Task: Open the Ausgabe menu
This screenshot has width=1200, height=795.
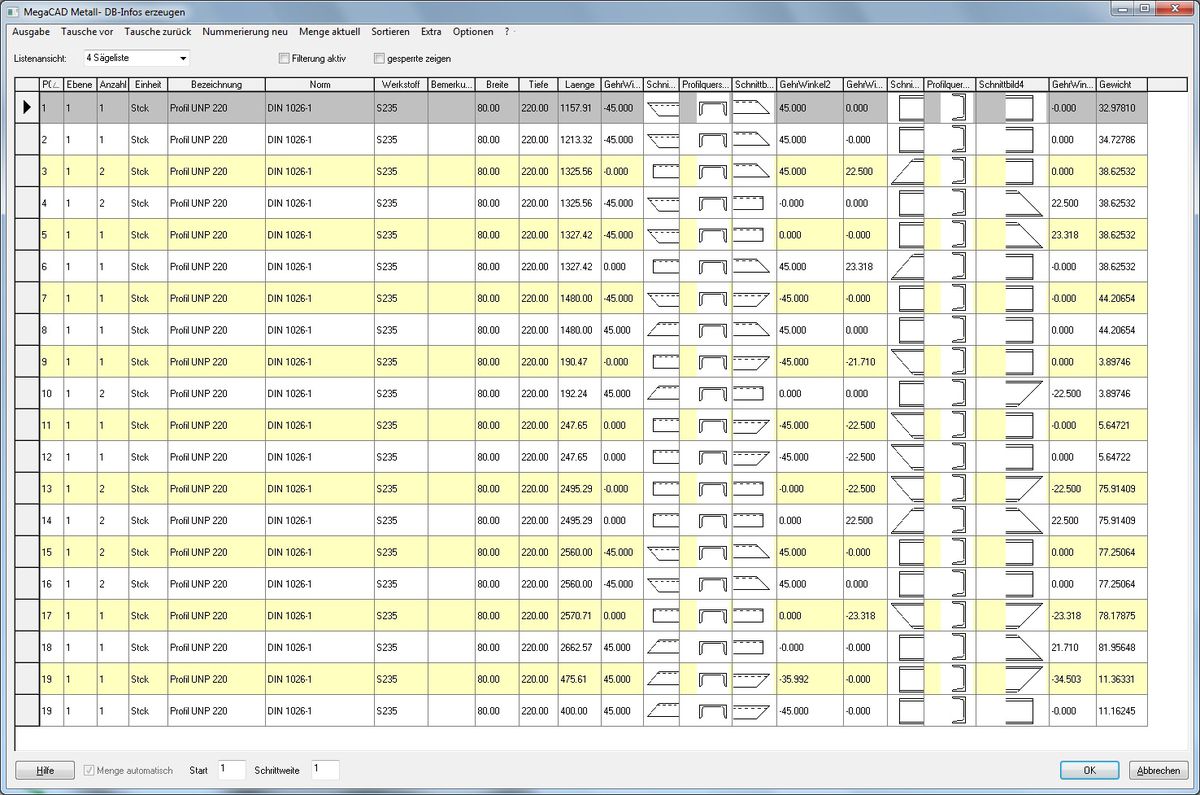Action: pyautogui.click(x=31, y=32)
